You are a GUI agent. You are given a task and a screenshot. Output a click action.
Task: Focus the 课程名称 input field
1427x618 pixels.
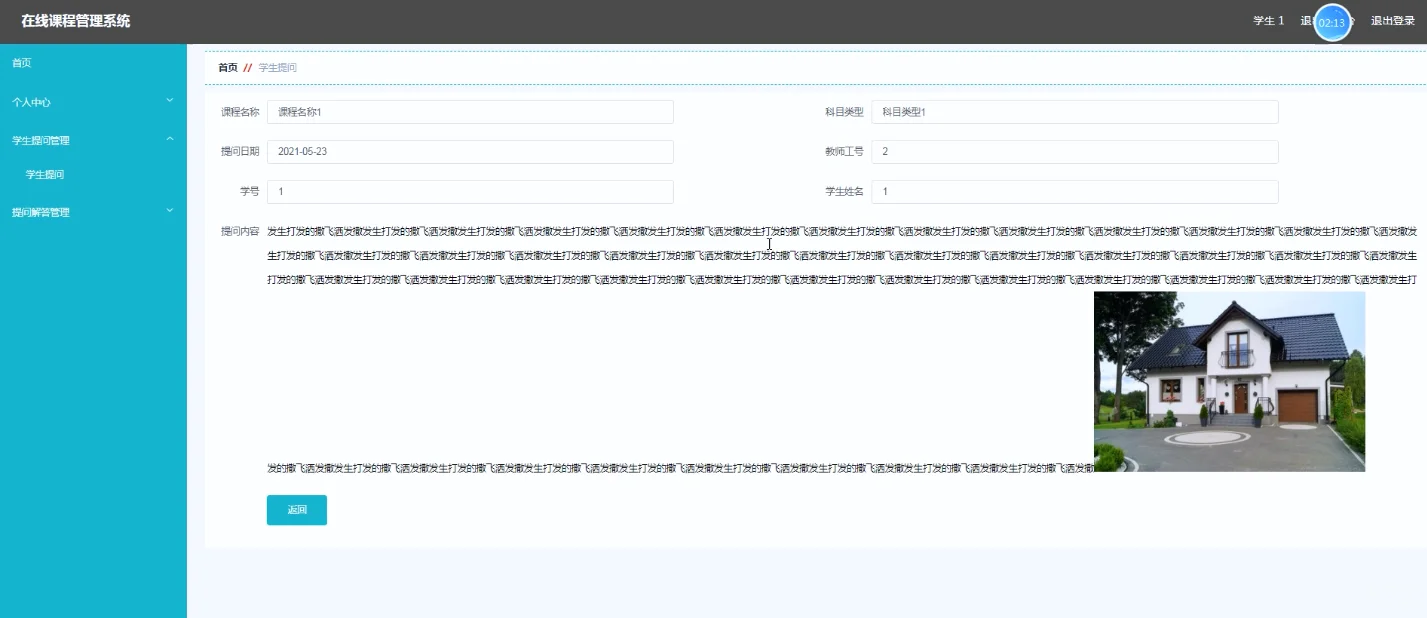470,111
